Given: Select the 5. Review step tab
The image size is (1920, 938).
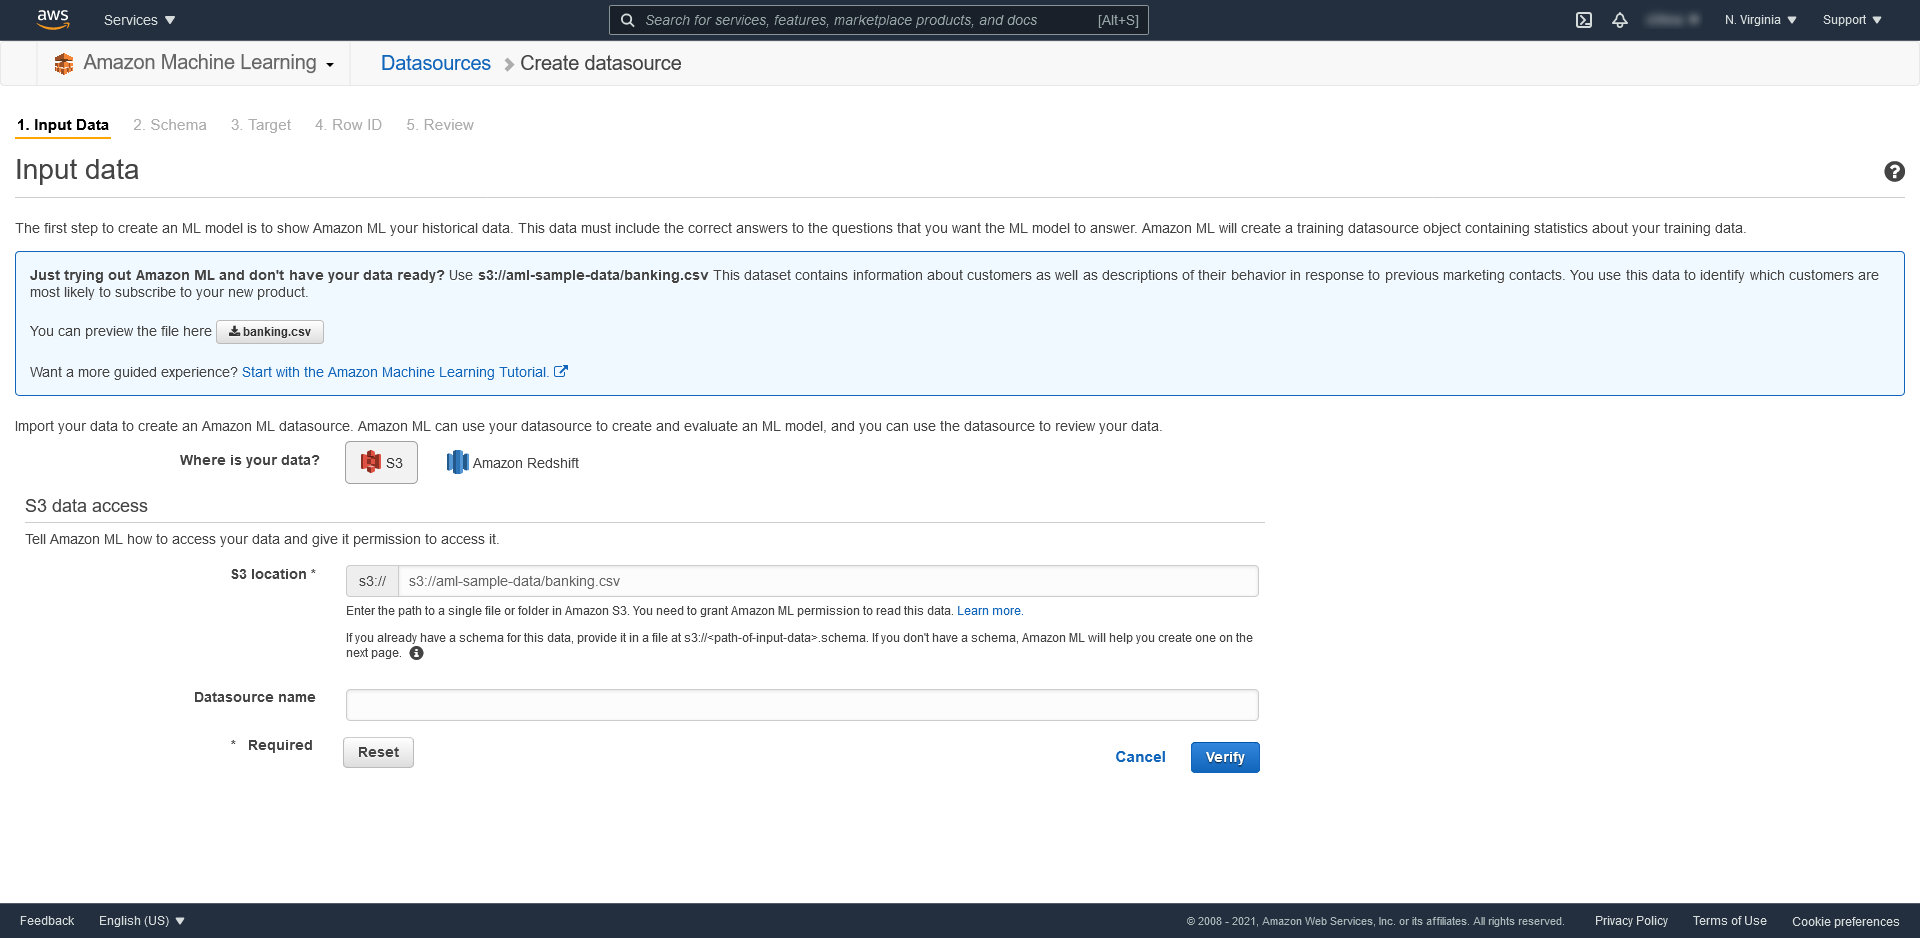Looking at the screenshot, I should pos(440,125).
